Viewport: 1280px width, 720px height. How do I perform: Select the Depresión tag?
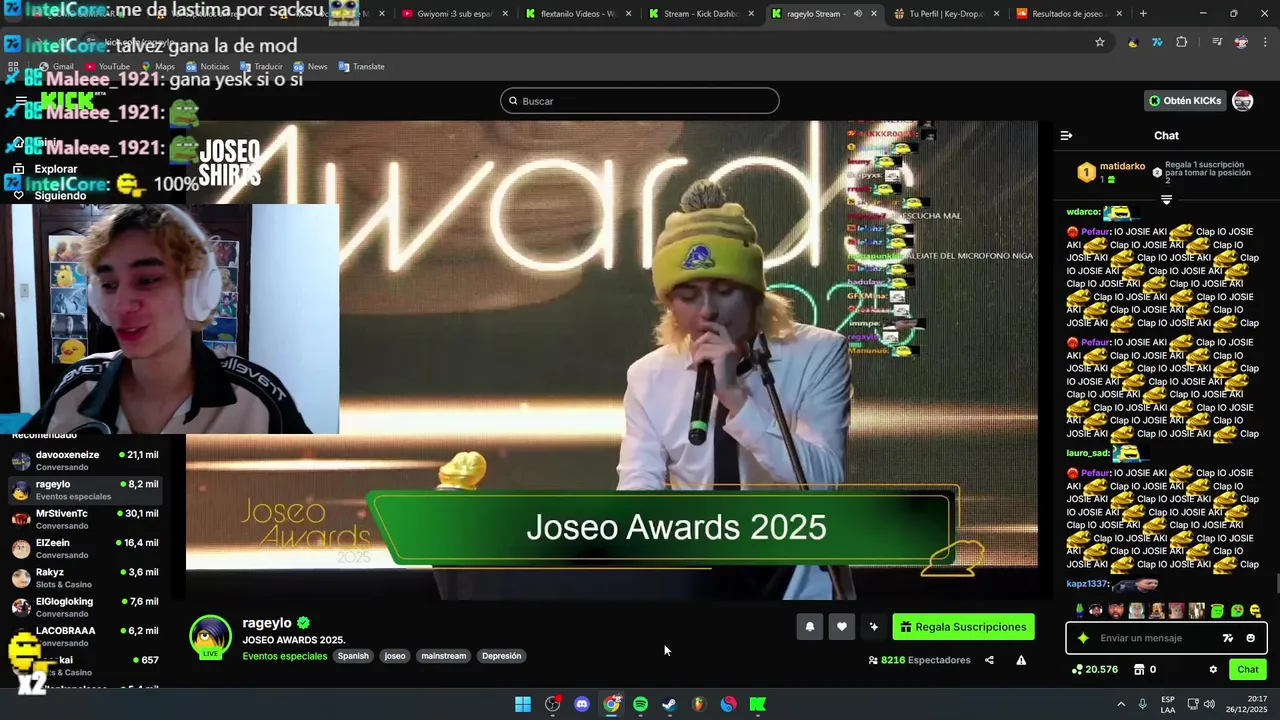point(501,656)
